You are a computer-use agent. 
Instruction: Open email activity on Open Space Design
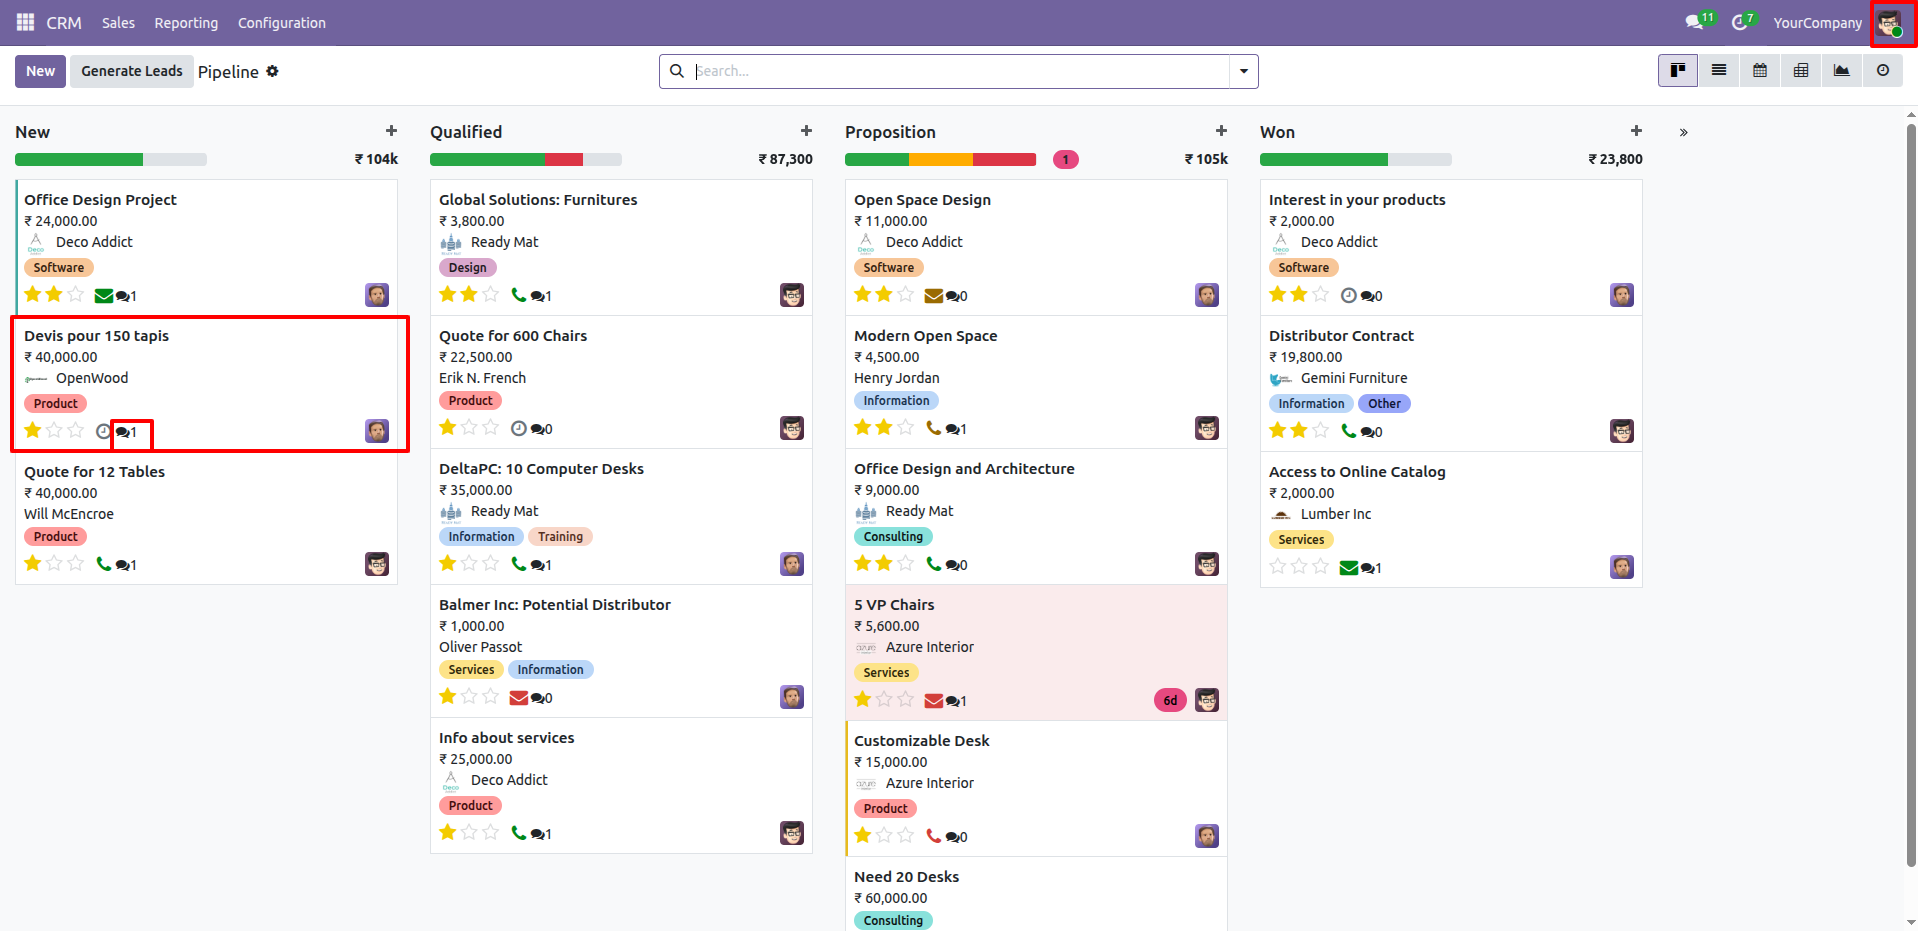coord(934,296)
